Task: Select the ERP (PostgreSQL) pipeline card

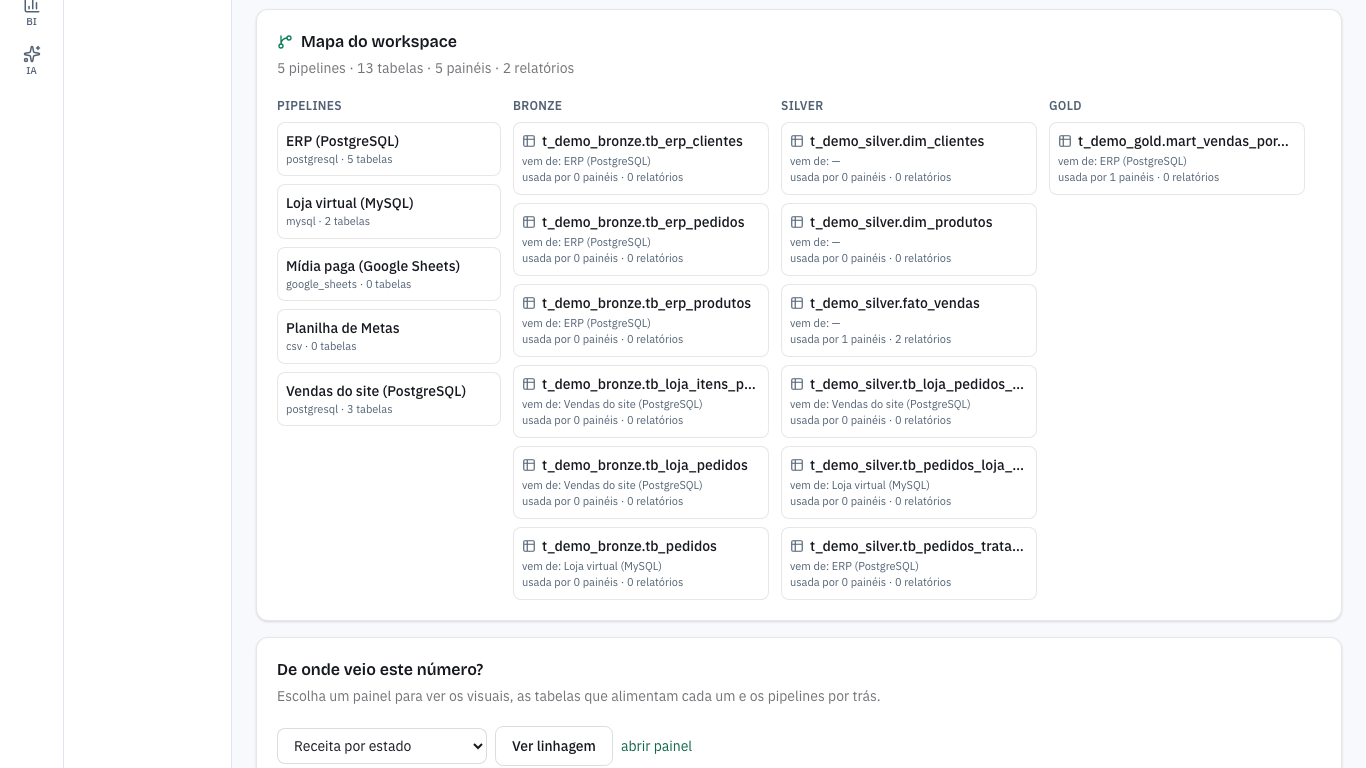Action: pyautogui.click(x=389, y=149)
